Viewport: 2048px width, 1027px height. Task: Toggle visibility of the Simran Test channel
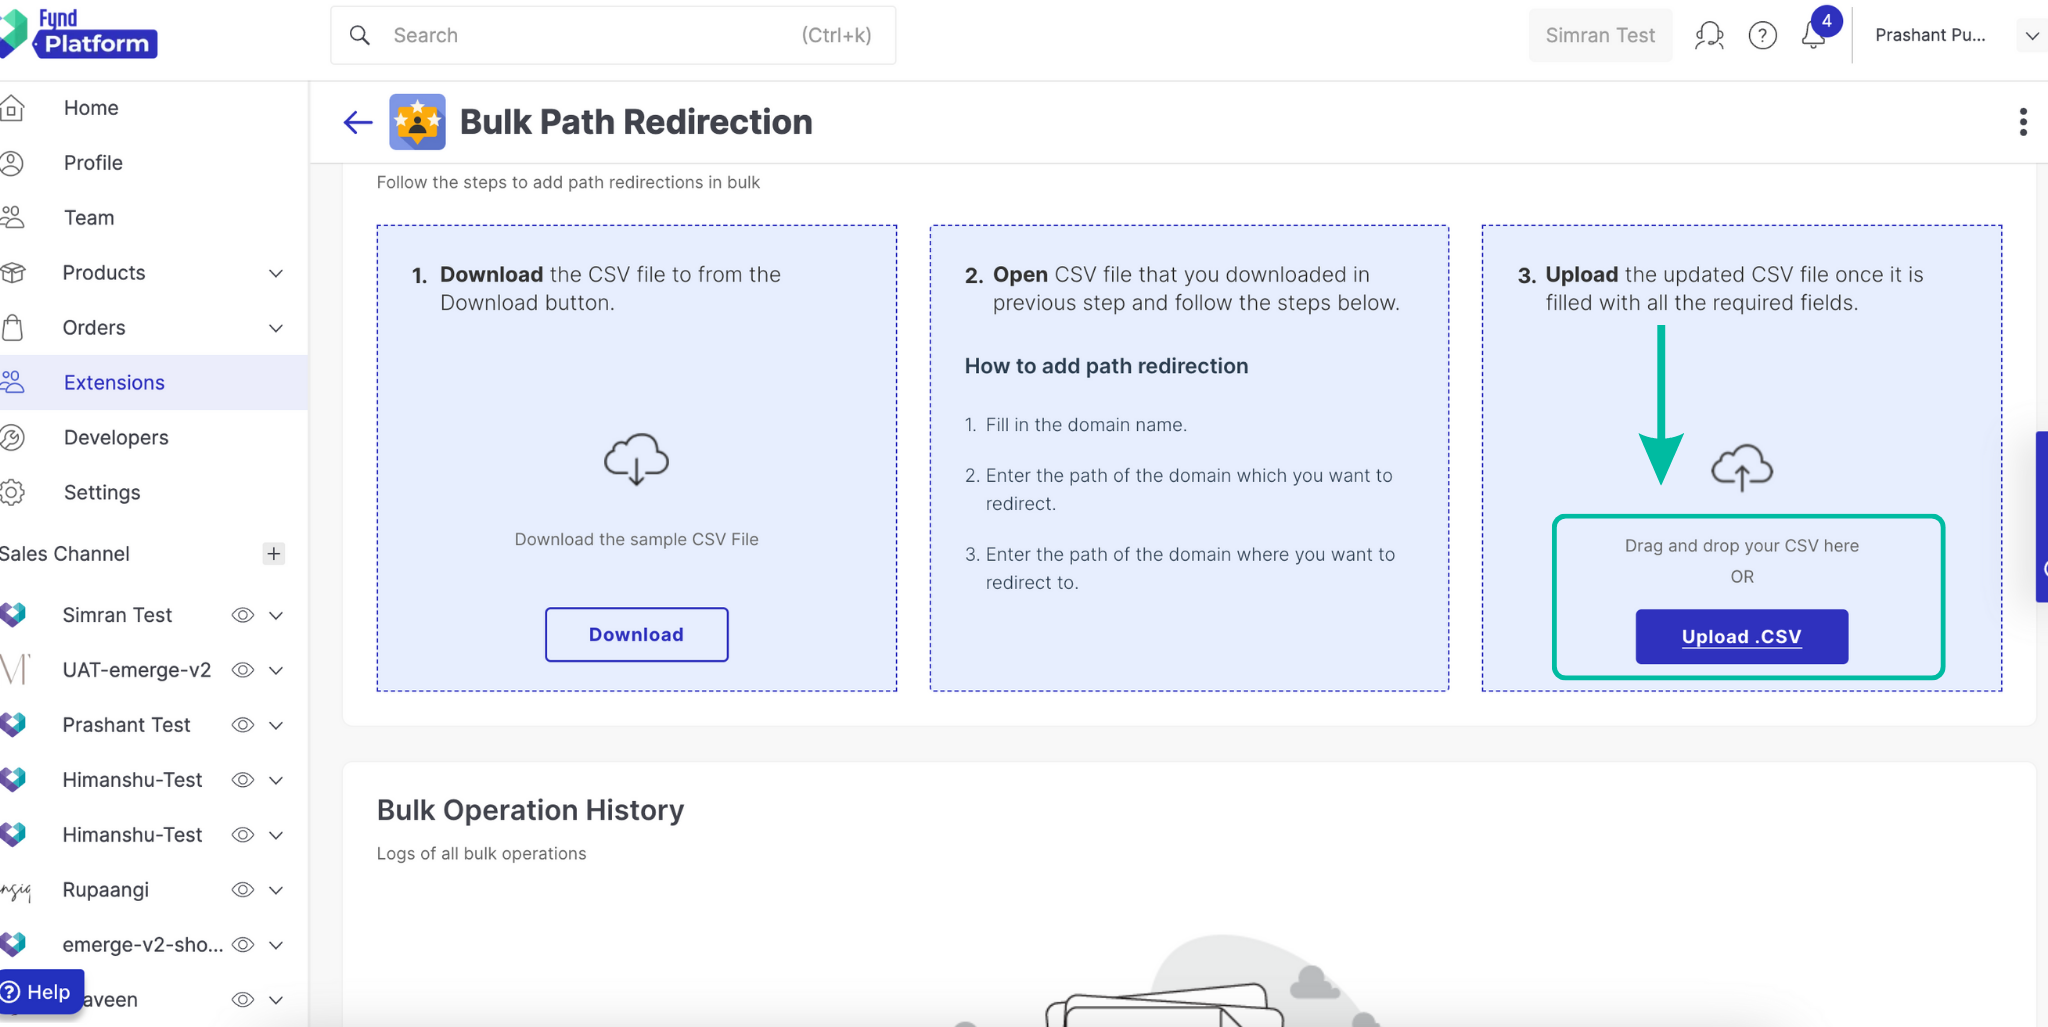point(242,615)
